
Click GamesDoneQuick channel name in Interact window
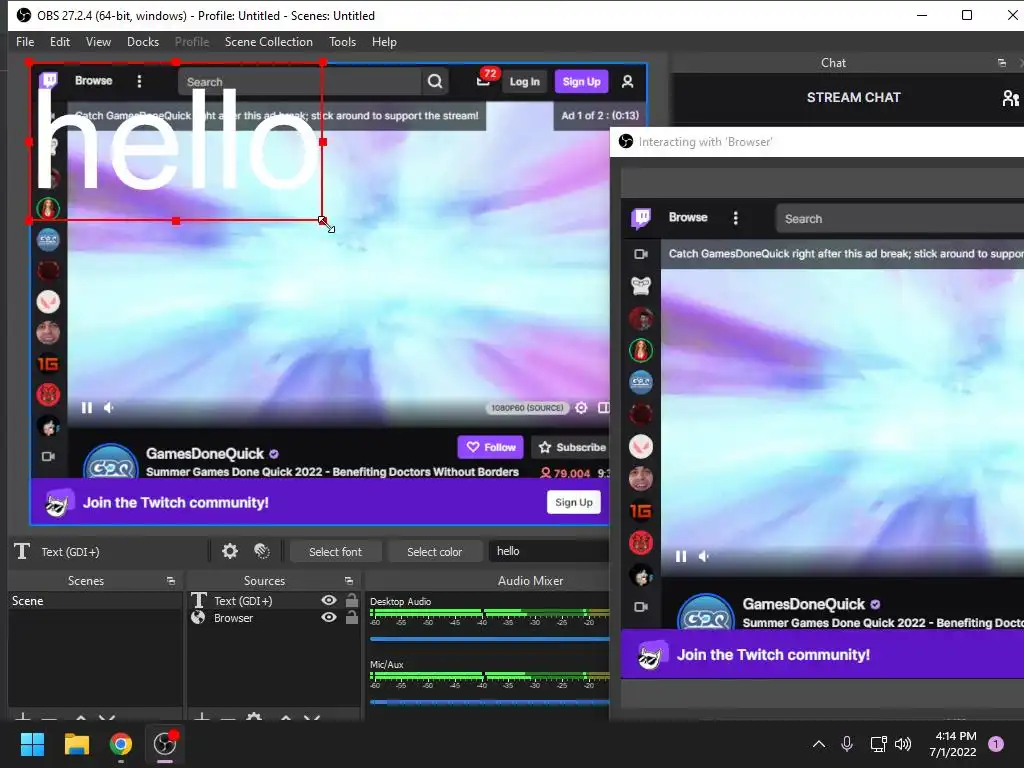point(803,604)
